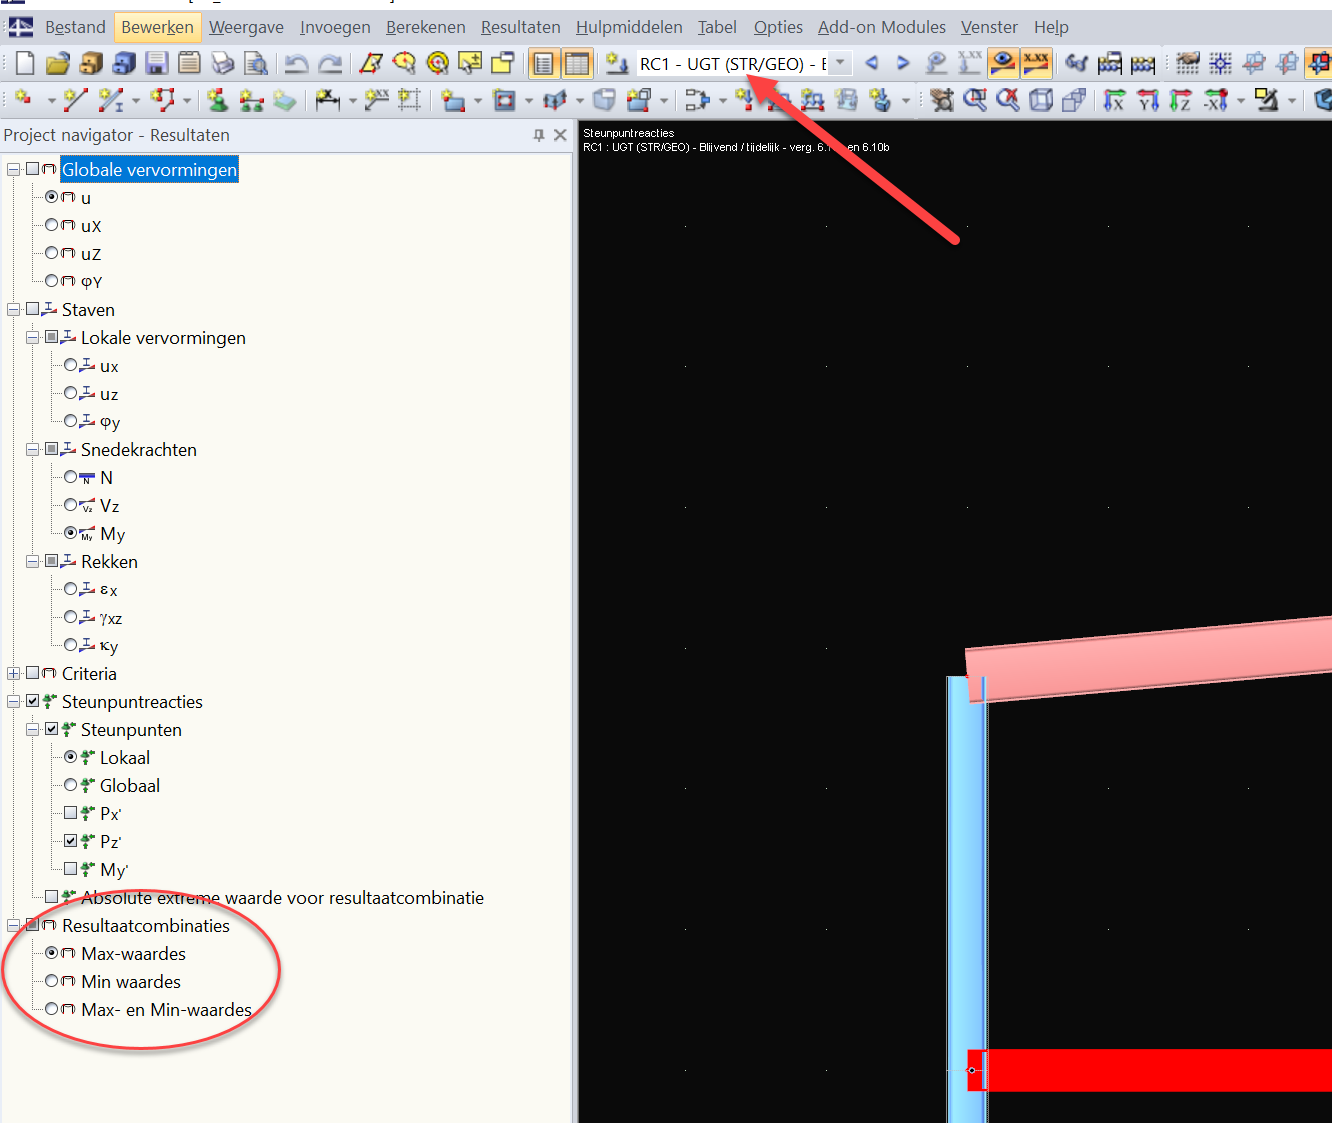Uncheck Steunpuntreacties checkbox
This screenshot has width=1332, height=1123.
coord(33,701)
